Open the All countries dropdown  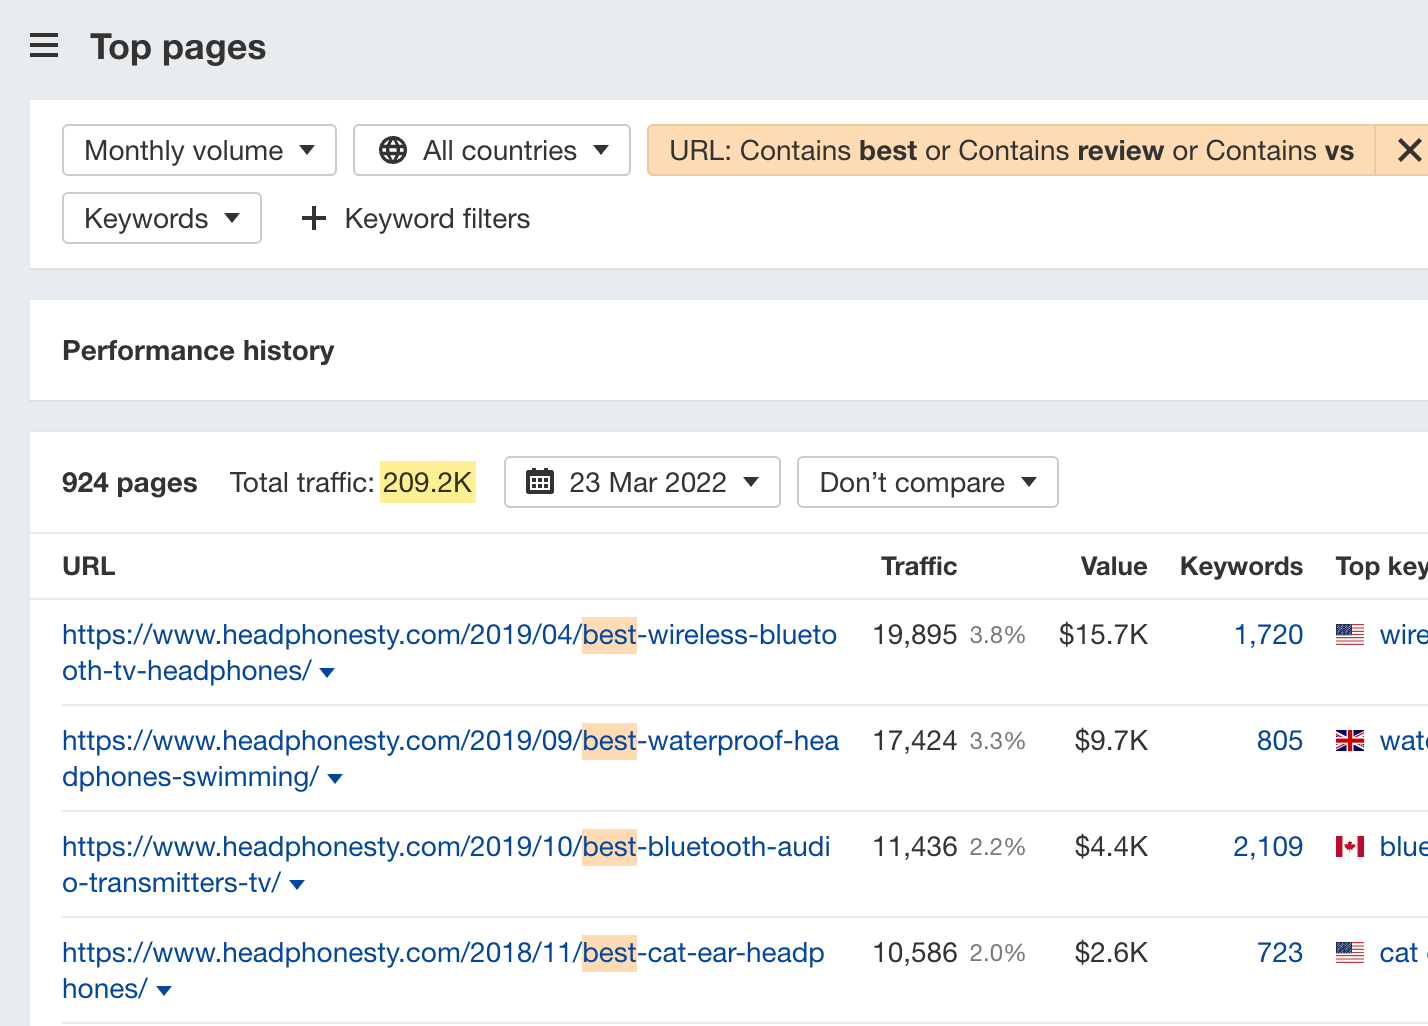click(x=491, y=149)
